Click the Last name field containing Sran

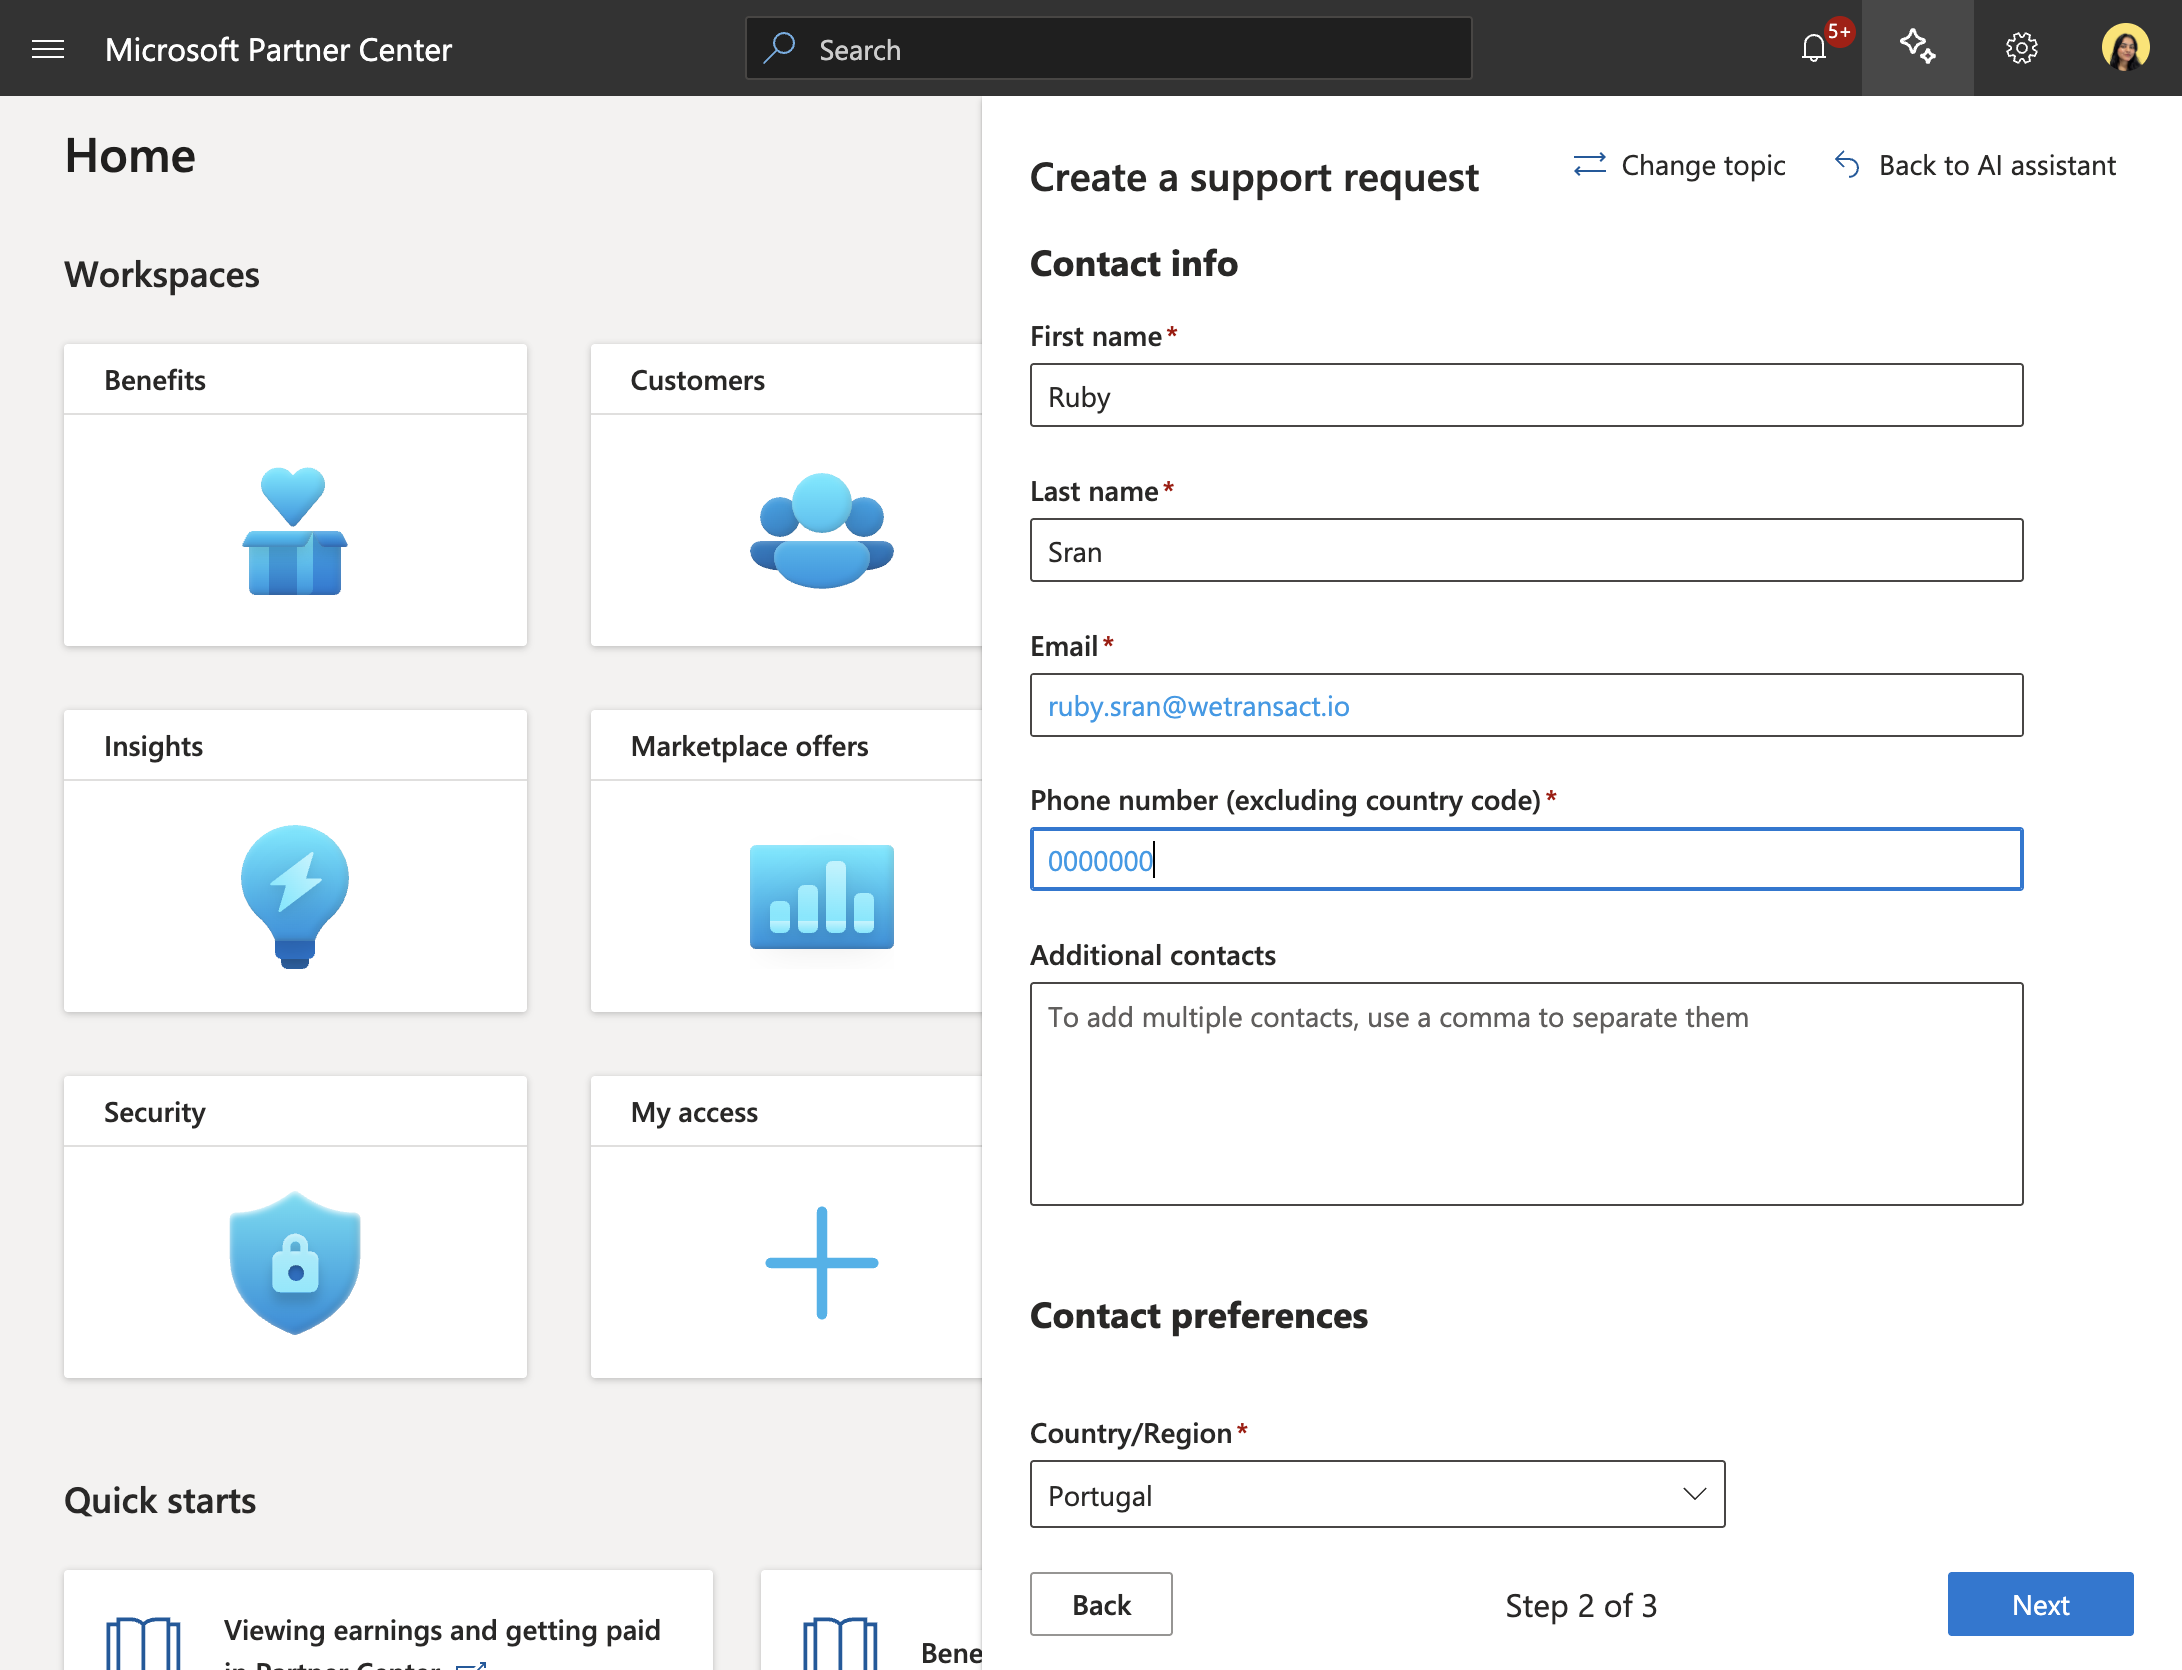[x=1526, y=550]
